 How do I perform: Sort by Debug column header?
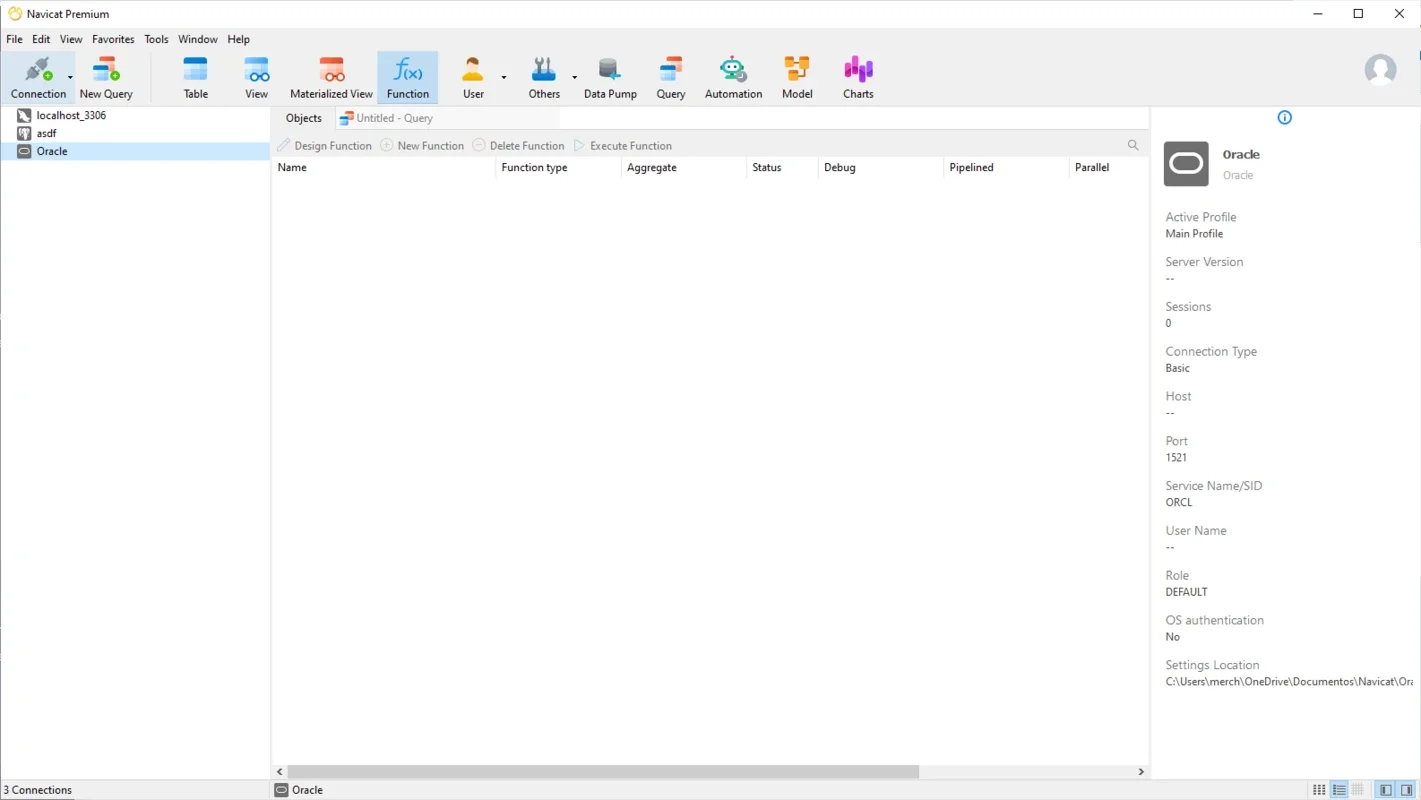[x=881, y=167]
